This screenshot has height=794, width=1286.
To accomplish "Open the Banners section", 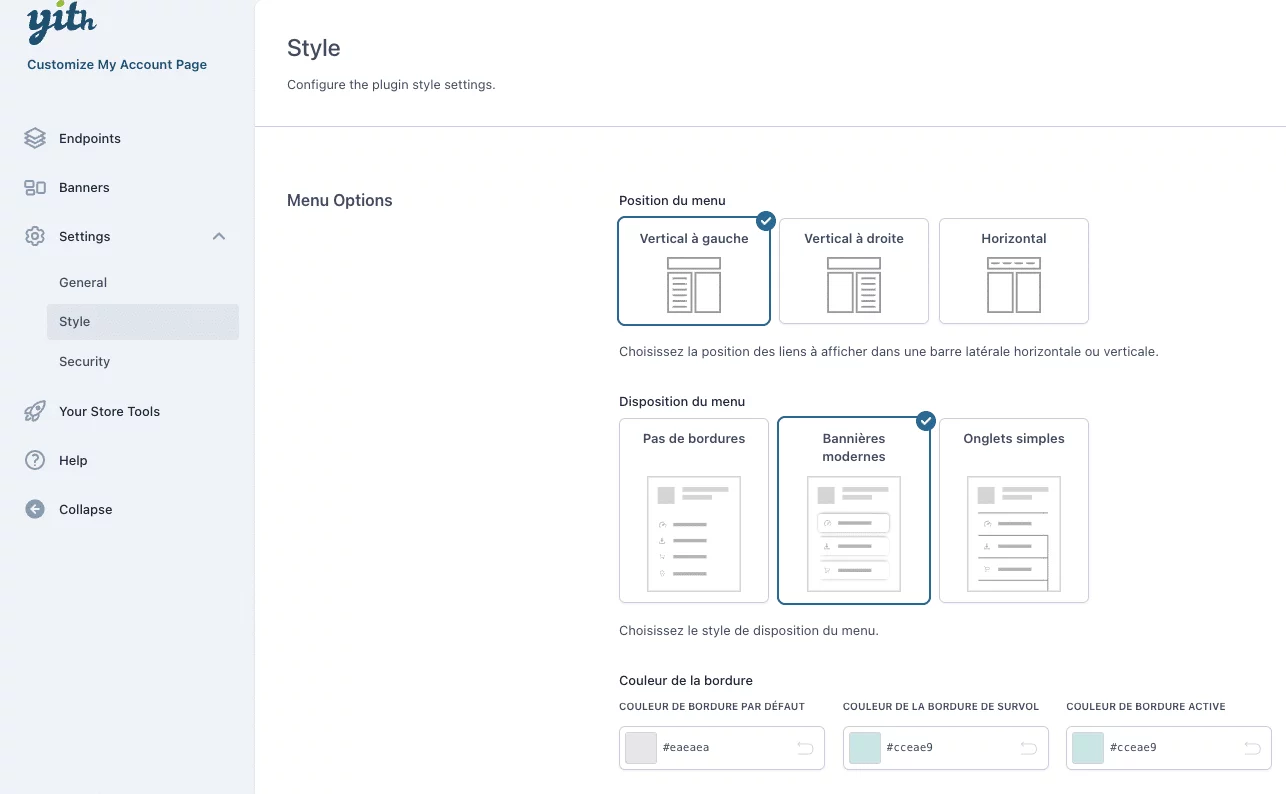I will click(x=84, y=187).
